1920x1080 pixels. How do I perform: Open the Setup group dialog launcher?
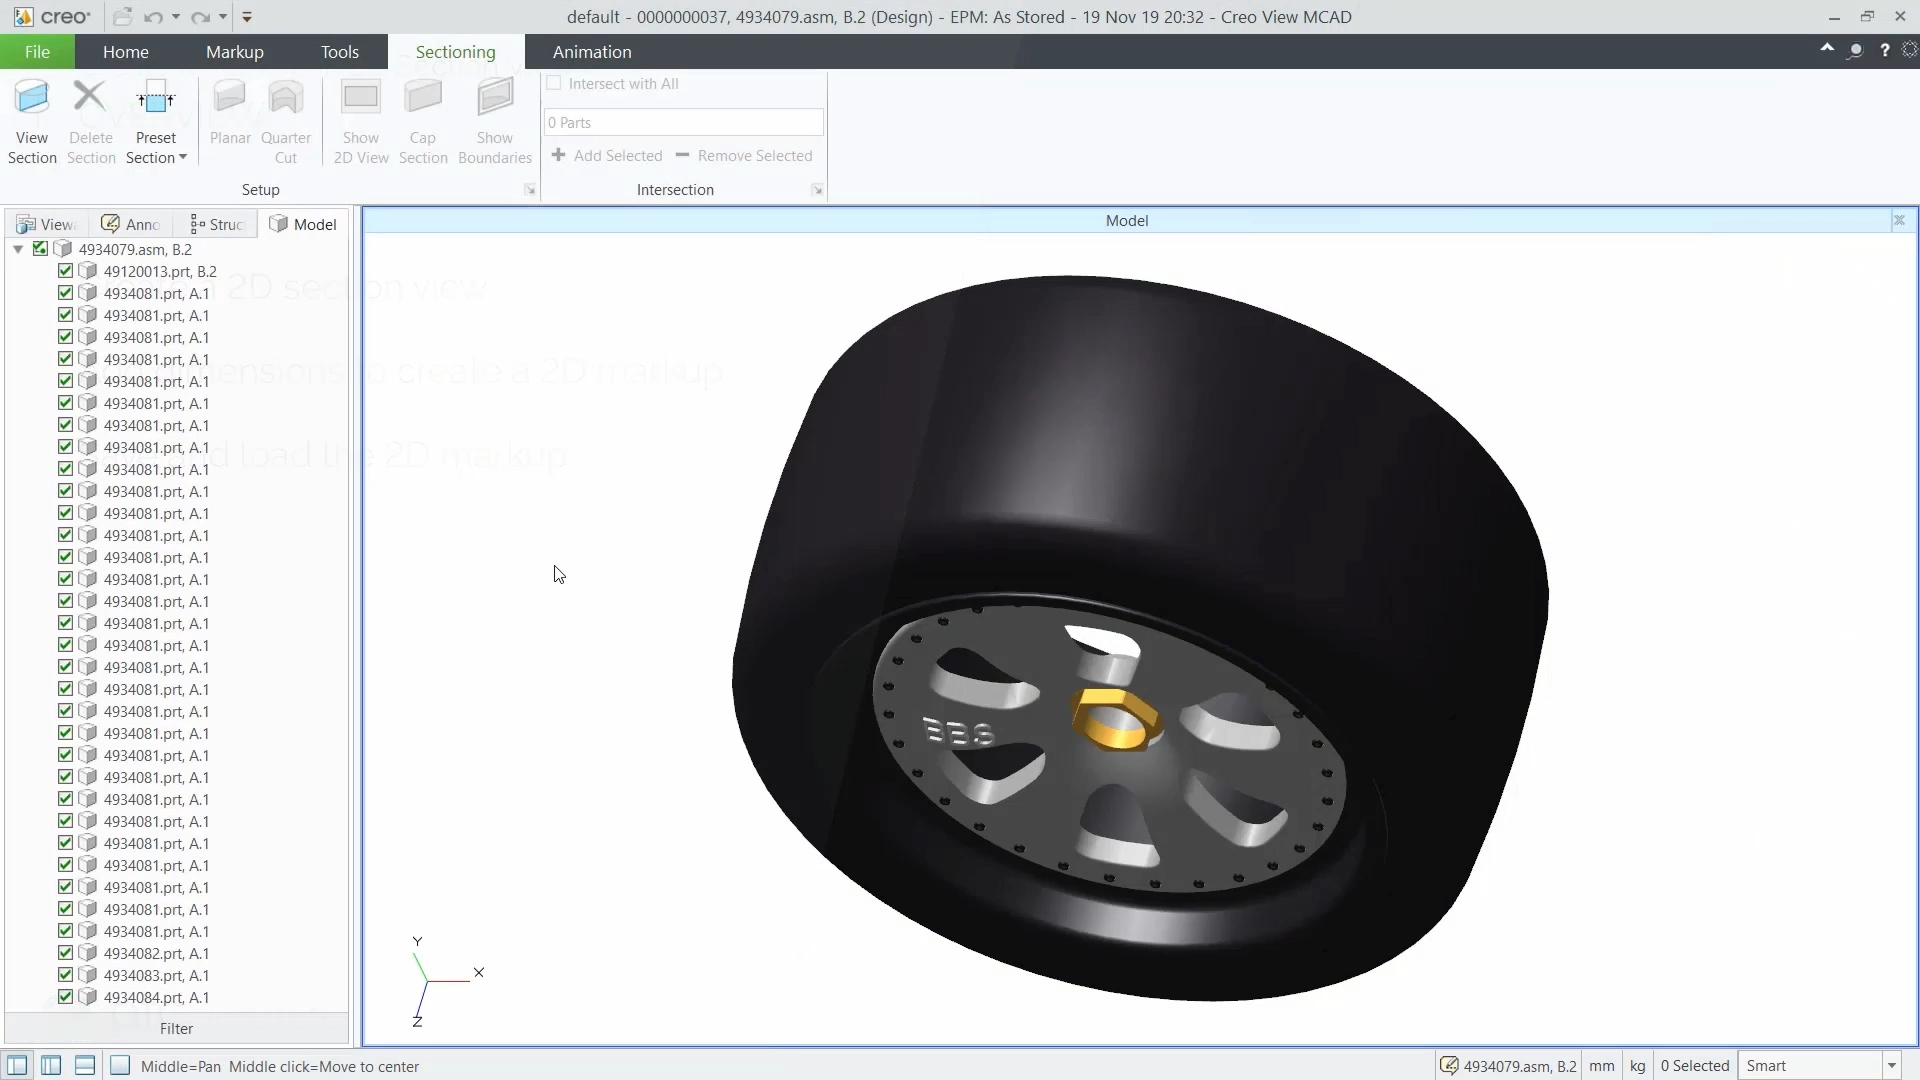click(530, 190)
